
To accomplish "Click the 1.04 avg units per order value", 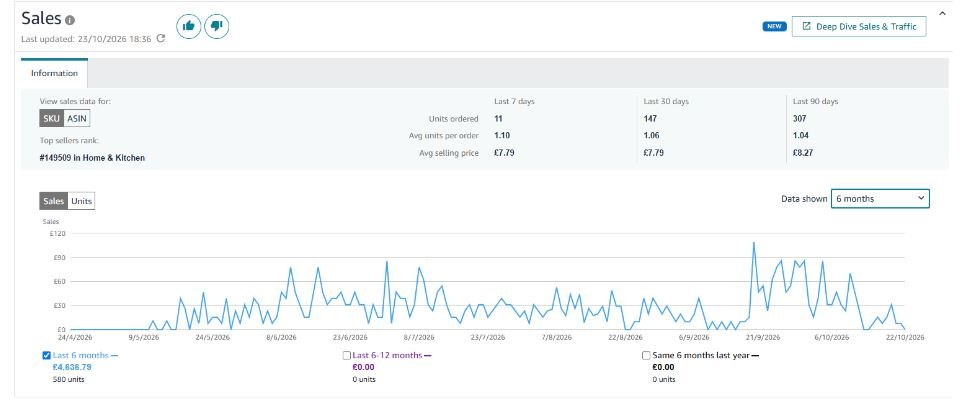I will 800,135.
